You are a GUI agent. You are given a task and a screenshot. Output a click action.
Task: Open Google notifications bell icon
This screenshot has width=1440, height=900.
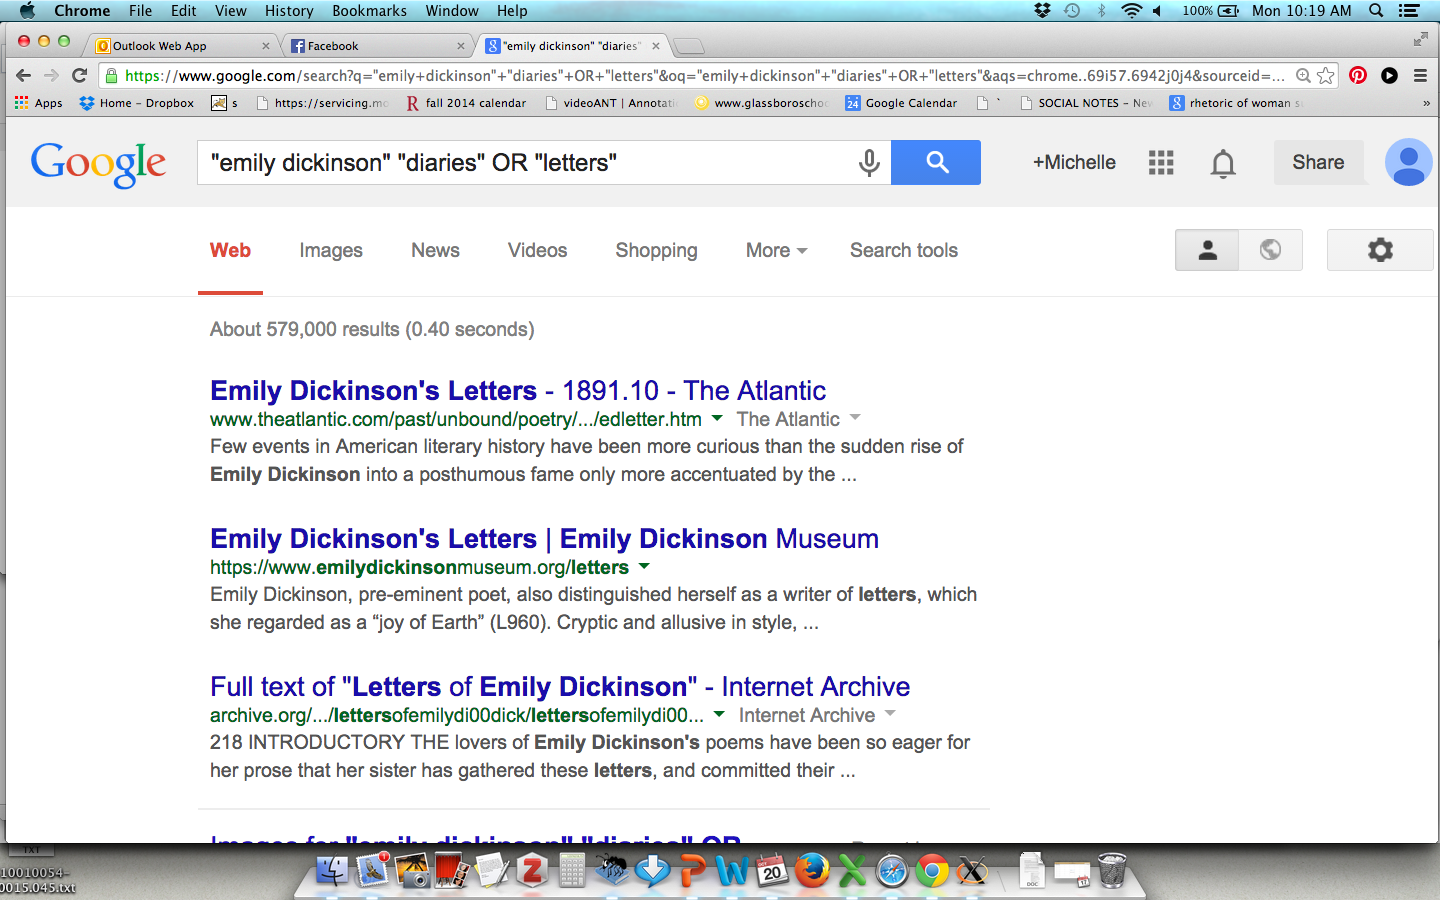click(1223, 163)
